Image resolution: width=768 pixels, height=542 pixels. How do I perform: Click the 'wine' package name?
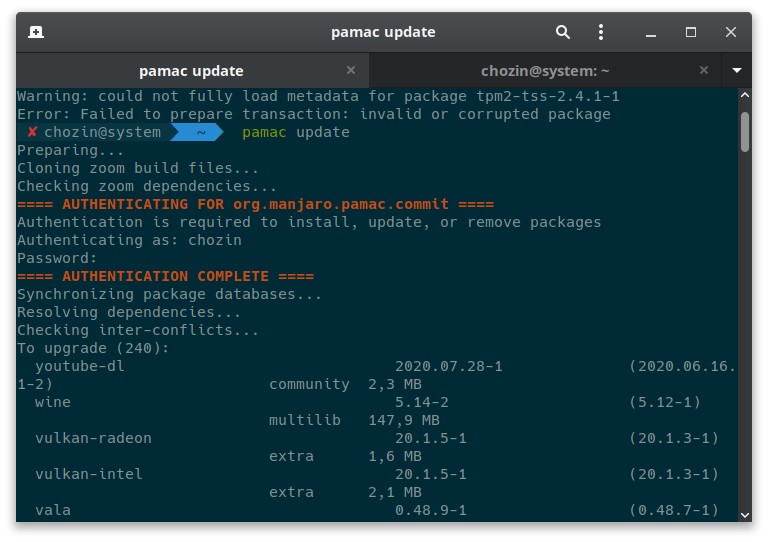(53, 402)
